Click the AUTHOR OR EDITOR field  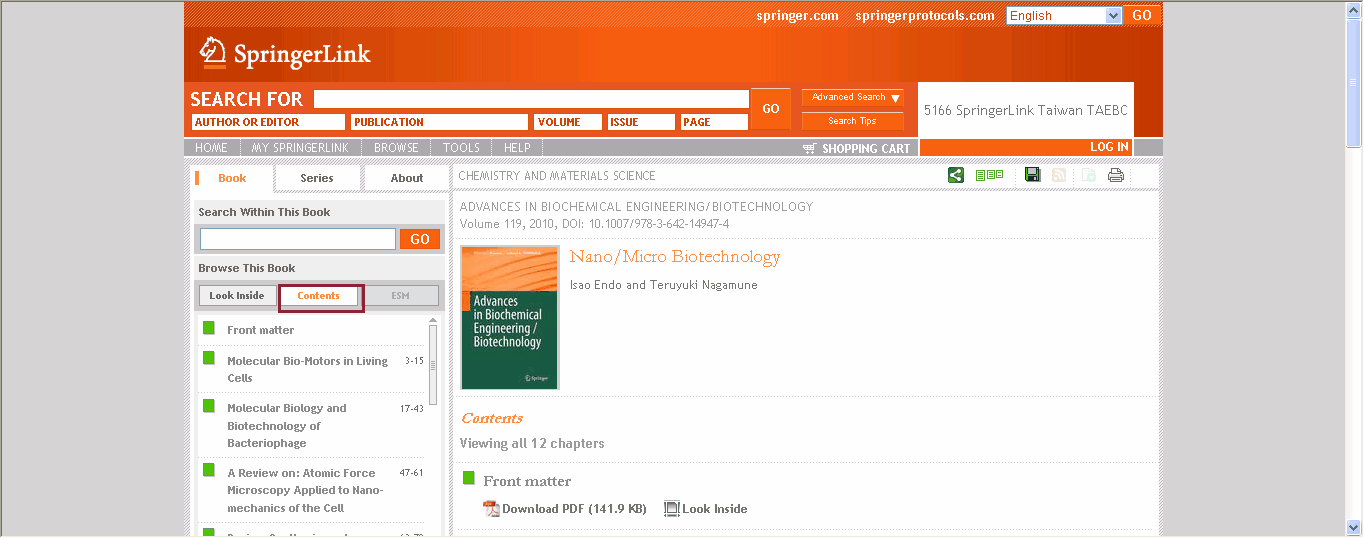(x=268, y=122)
